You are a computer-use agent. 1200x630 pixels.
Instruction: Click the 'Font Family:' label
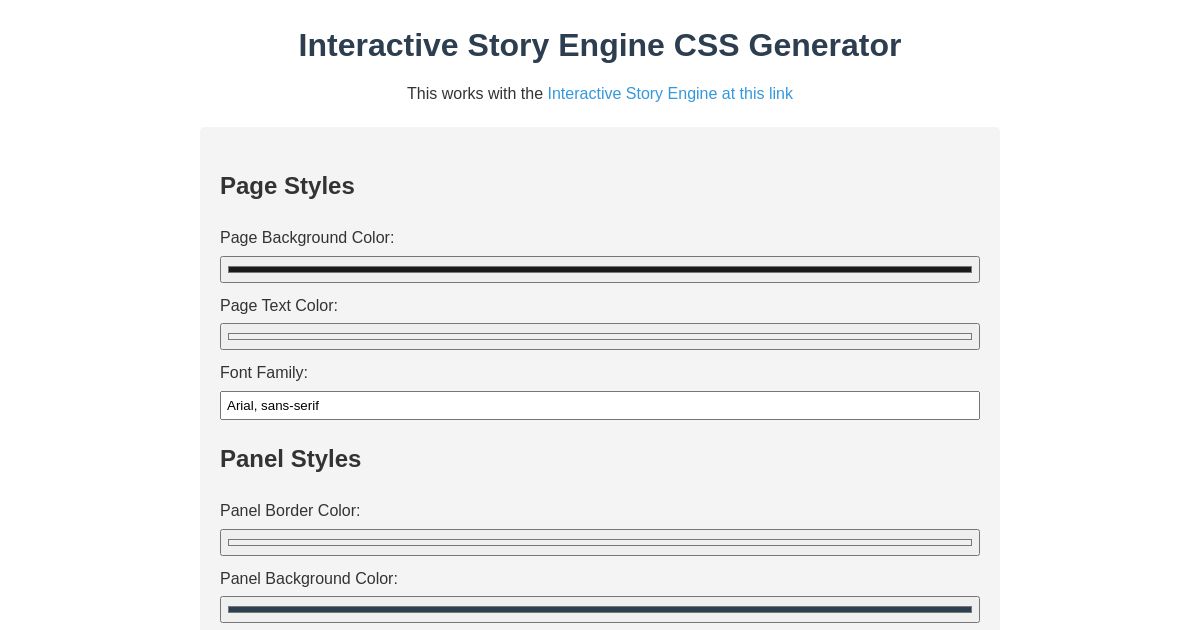coord(264,373)
